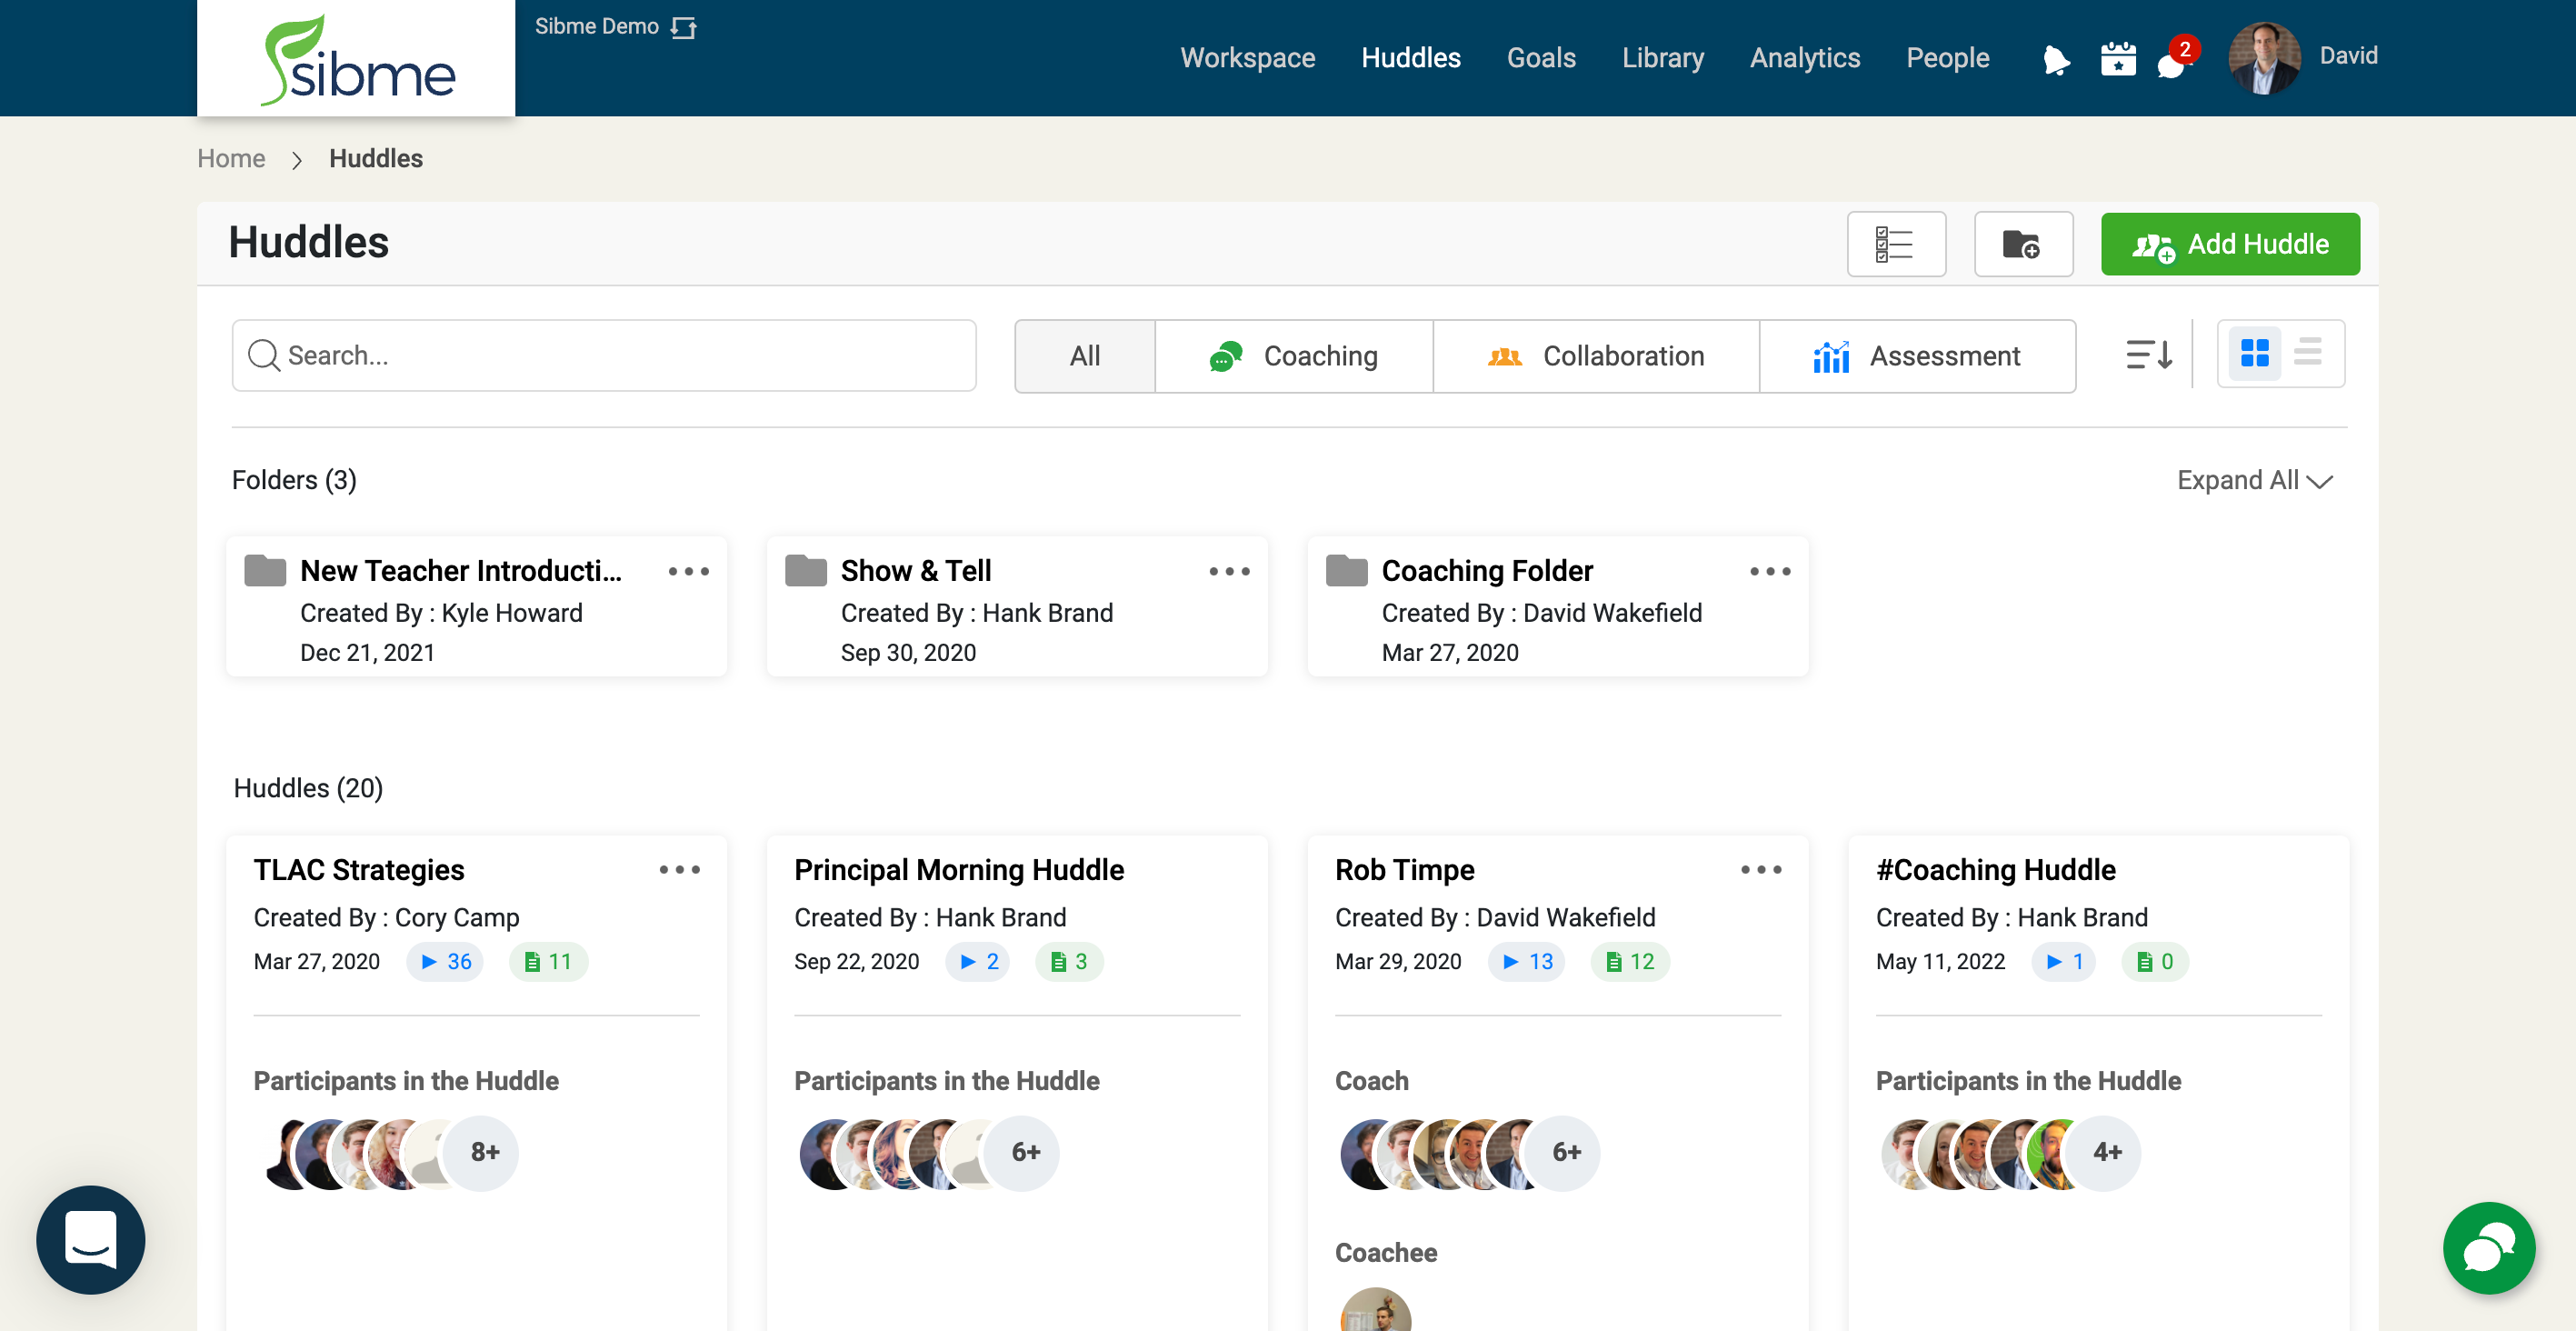Open the sort order icon

pos(2148,354)
